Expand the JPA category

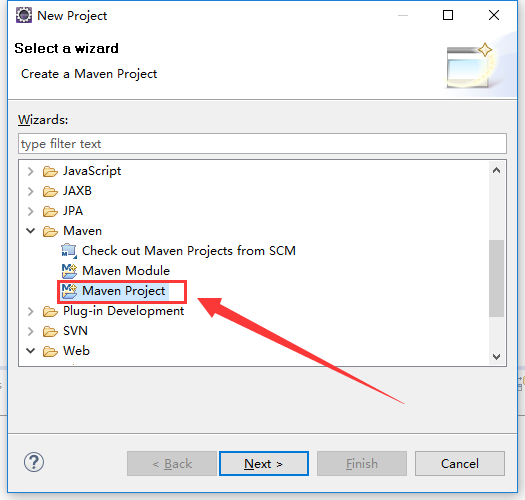[31, 211]
